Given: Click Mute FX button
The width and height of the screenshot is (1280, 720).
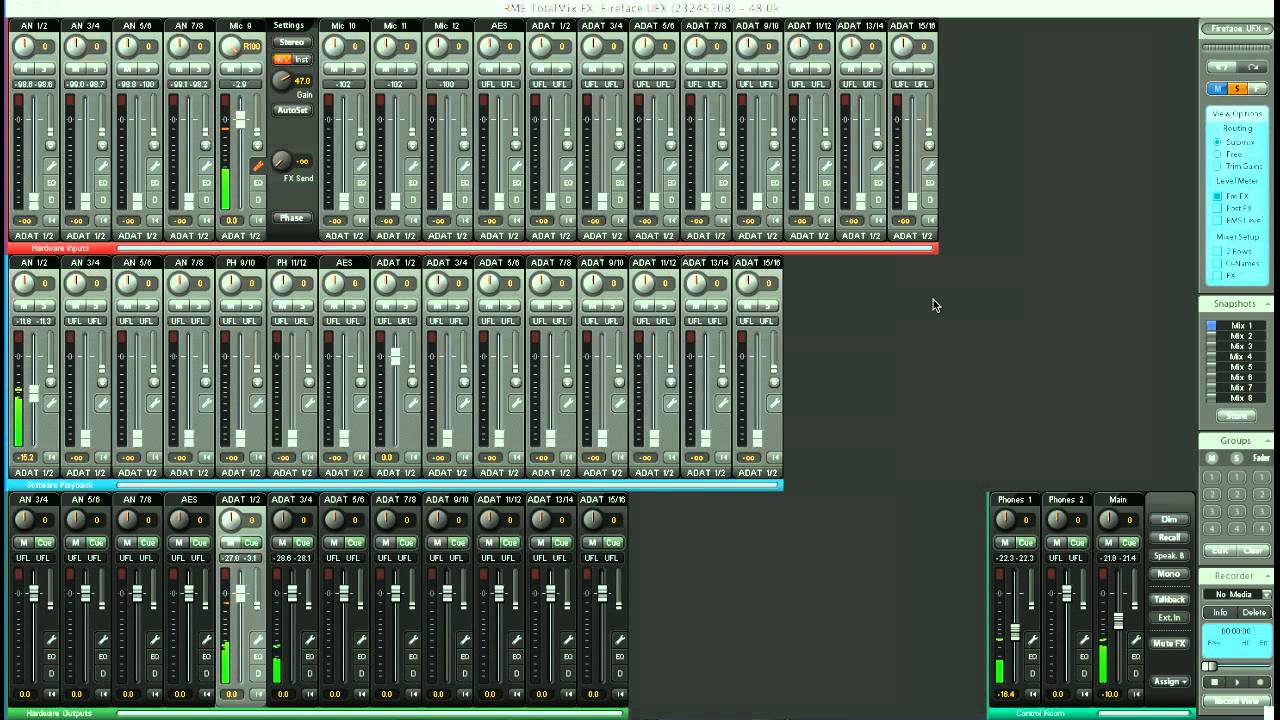Looking at the screenshot, I should point(1169,643).
